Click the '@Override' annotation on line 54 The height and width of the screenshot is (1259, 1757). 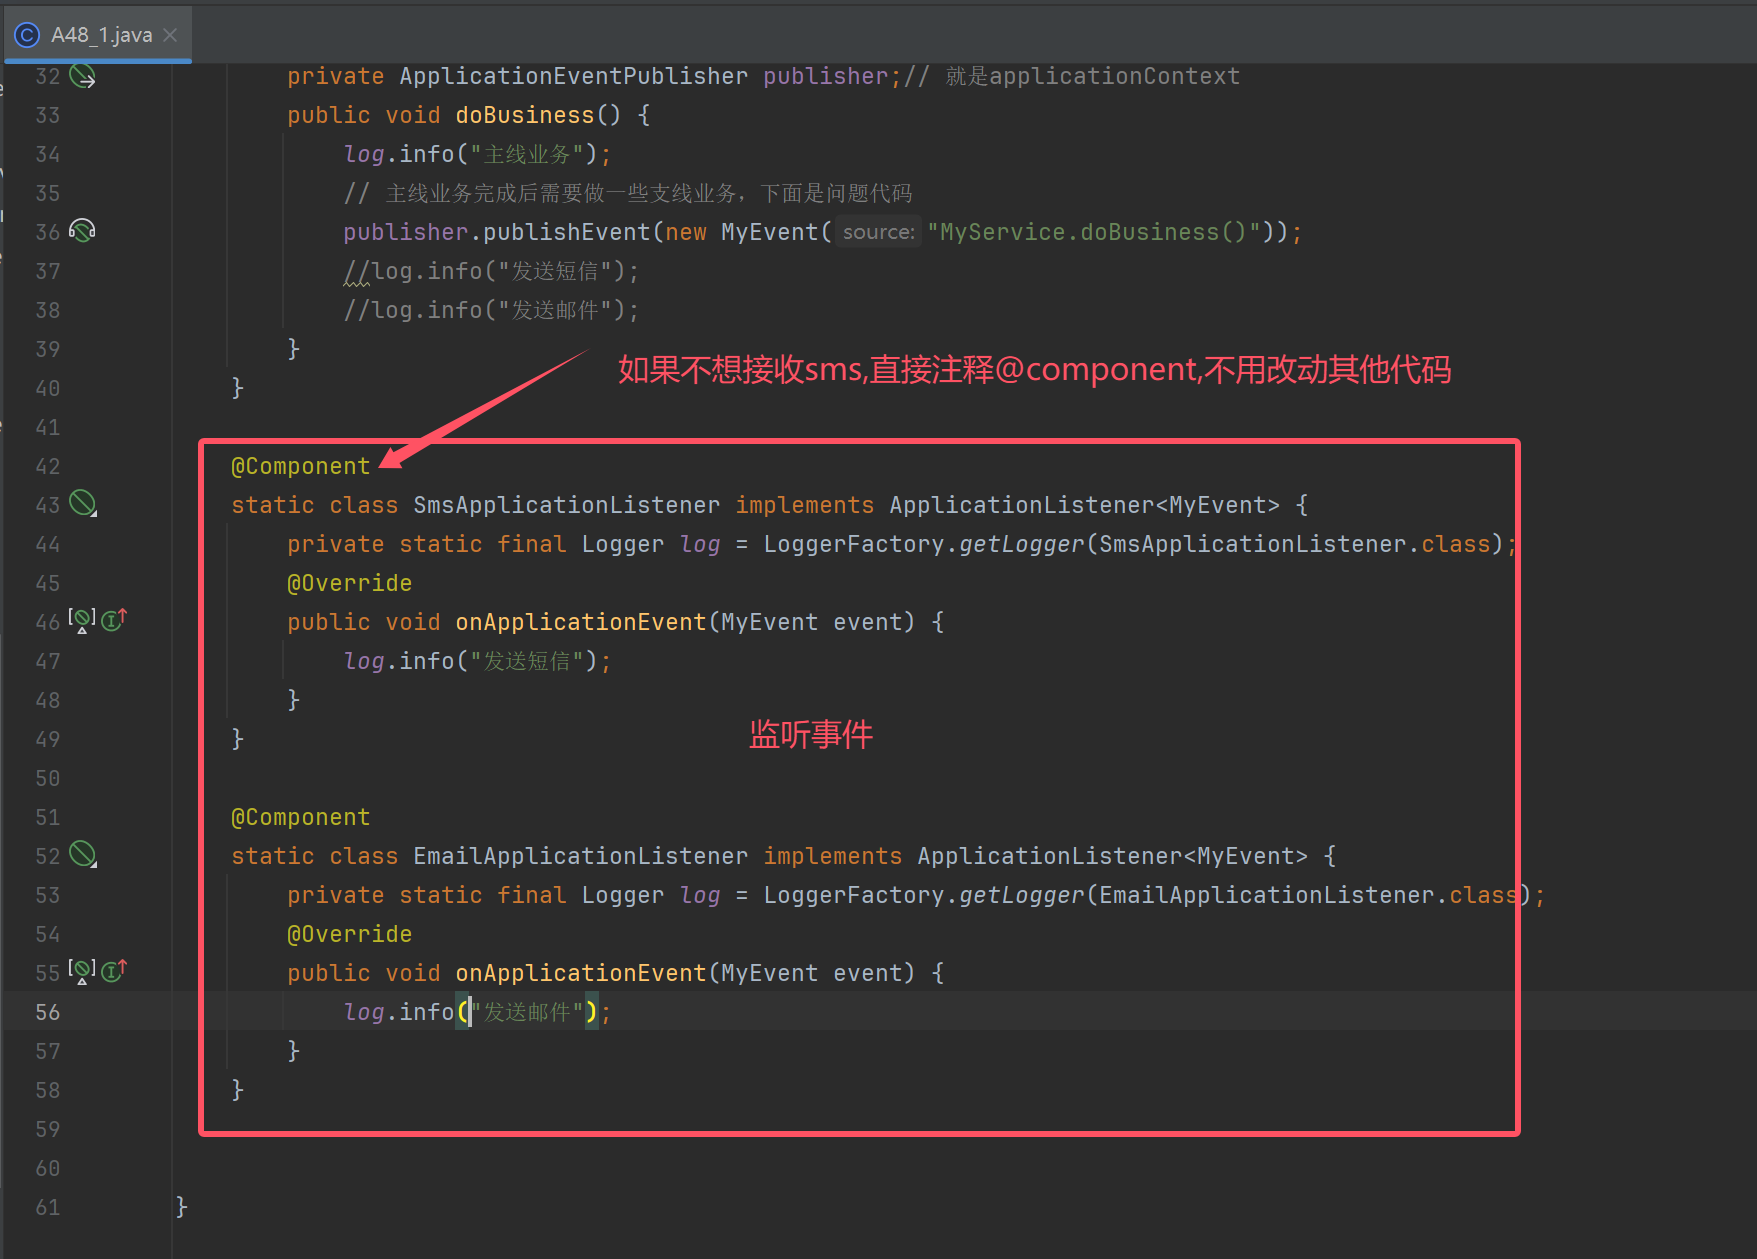pos(349,934)
